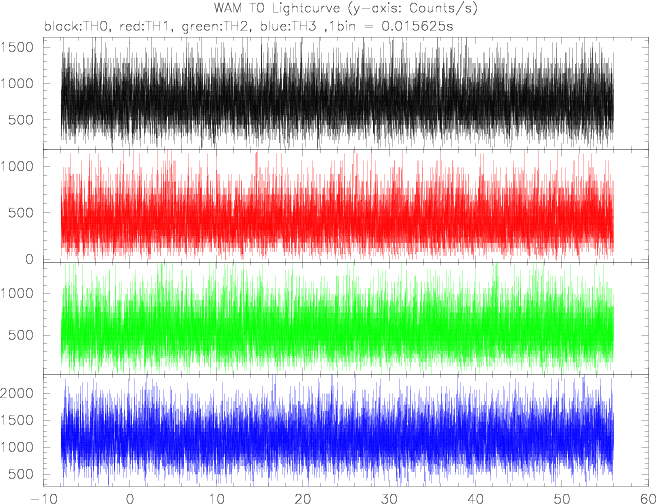Screen dimensions: 657x504
Task: Click the 40 x-axis tick label
Action: pyautogui.click(x=476, y=499)
